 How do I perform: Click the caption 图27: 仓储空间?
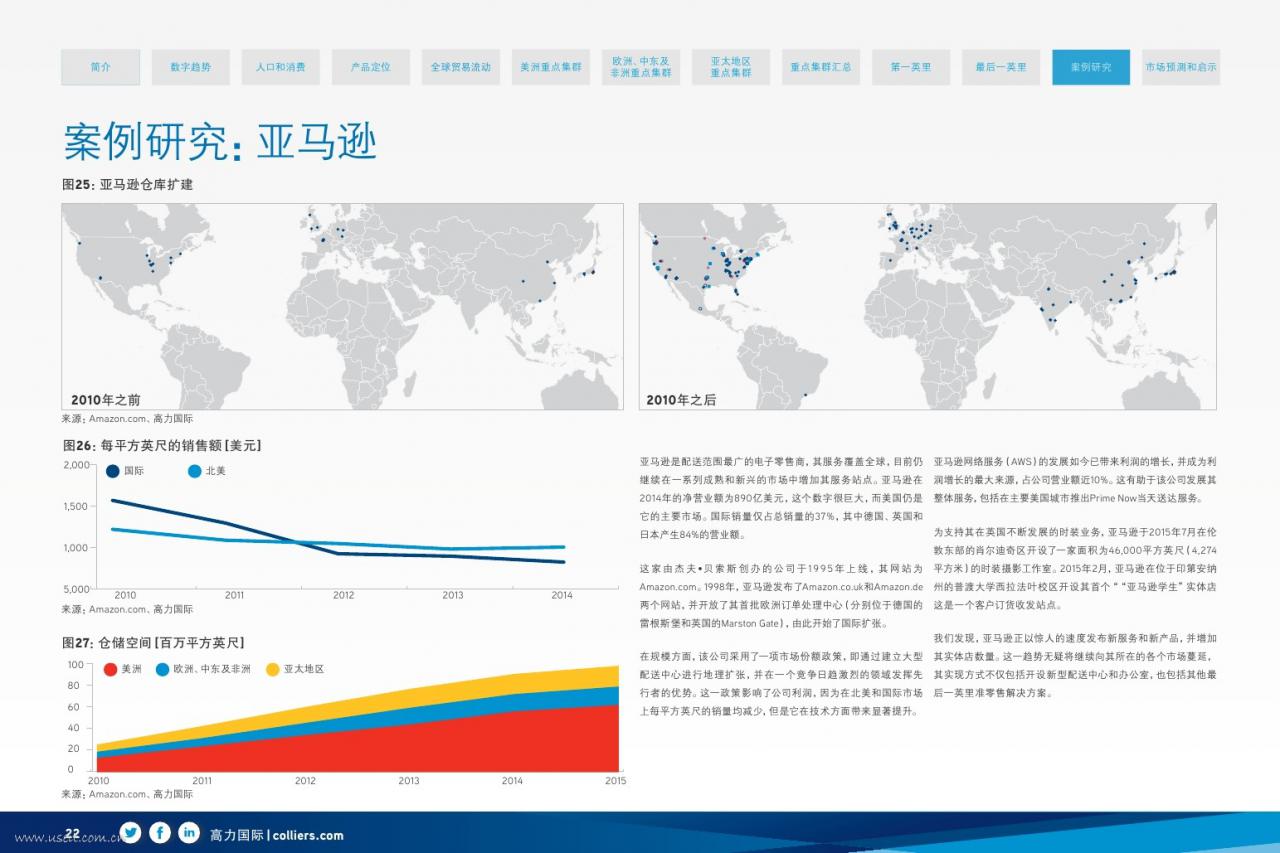(153, 642)
